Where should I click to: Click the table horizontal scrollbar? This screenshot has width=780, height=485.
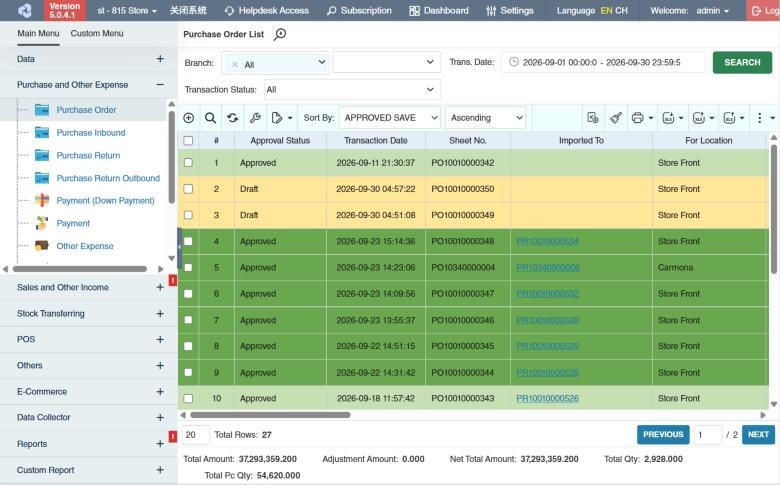(270, 415)
